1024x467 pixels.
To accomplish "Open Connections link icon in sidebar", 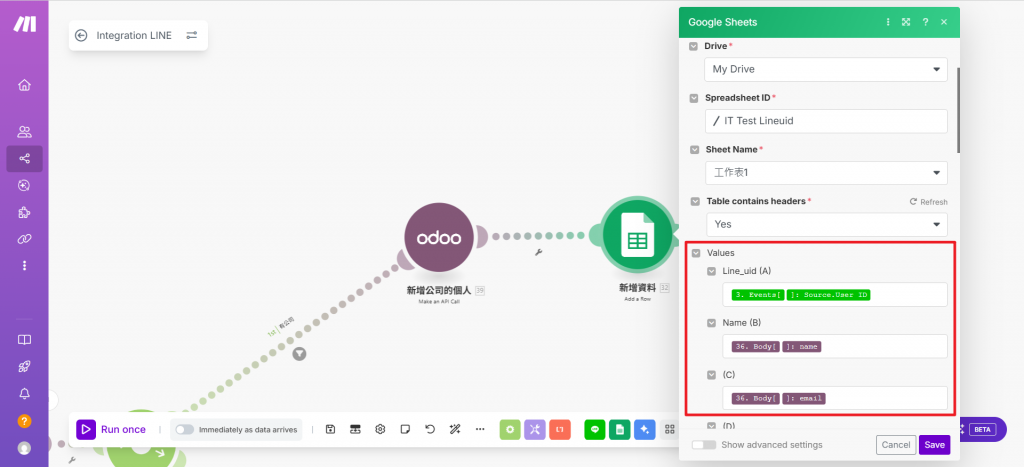I will pyautogui.click(x=24, y=239).
